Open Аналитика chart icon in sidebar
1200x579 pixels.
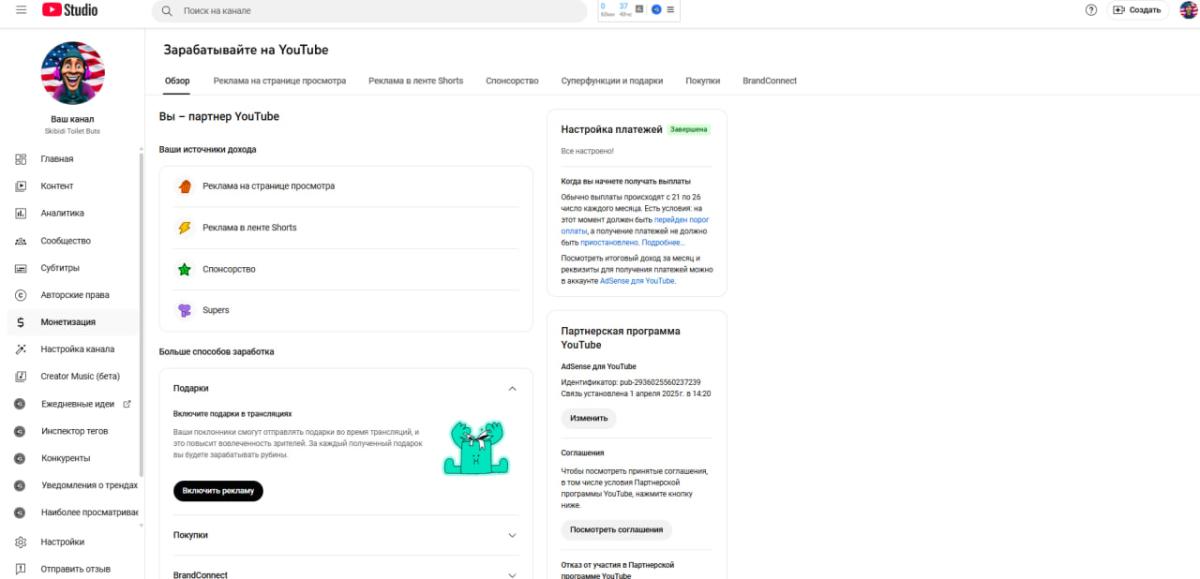[20, 213]
